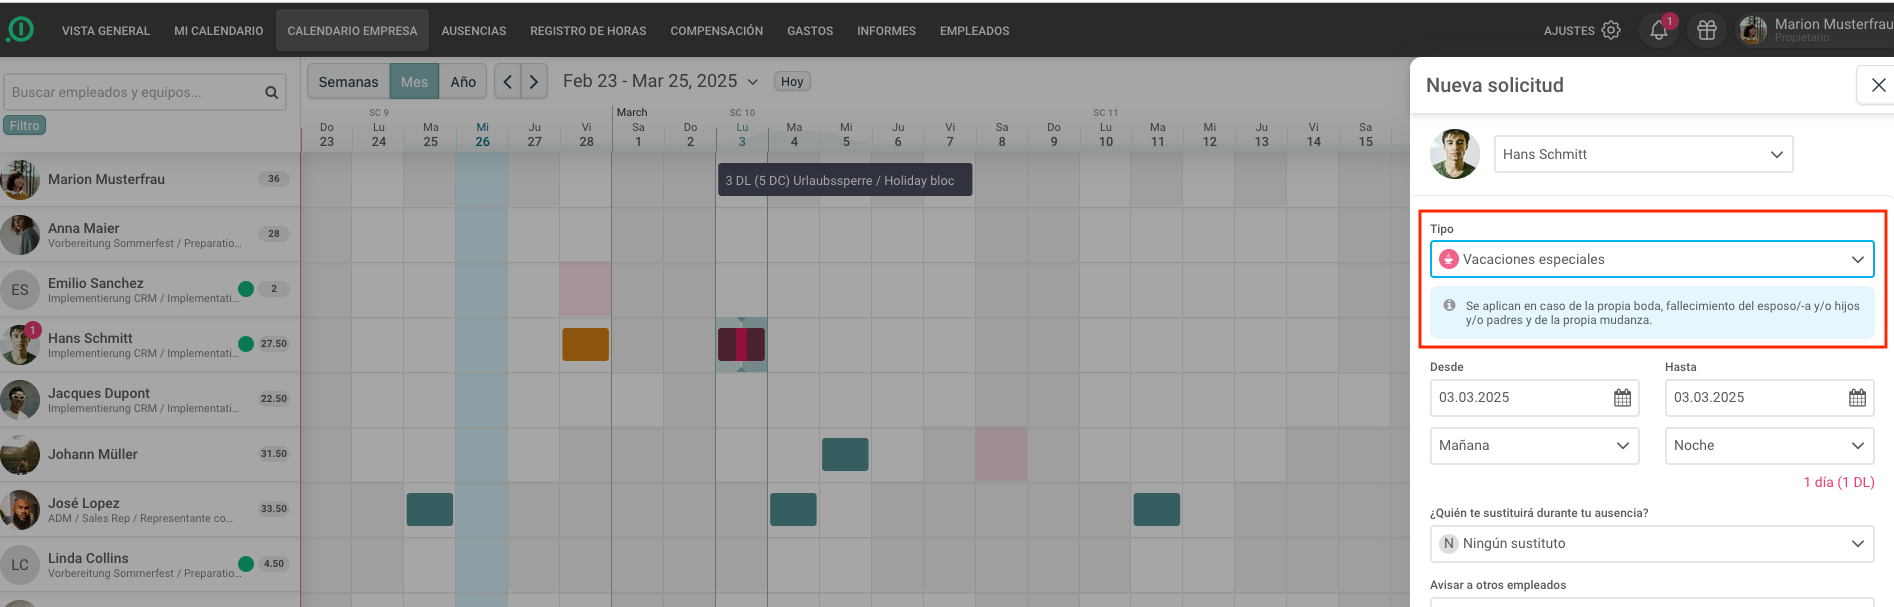
Task: Open the Hasta date calendar icon
Action: (1857, 398)
